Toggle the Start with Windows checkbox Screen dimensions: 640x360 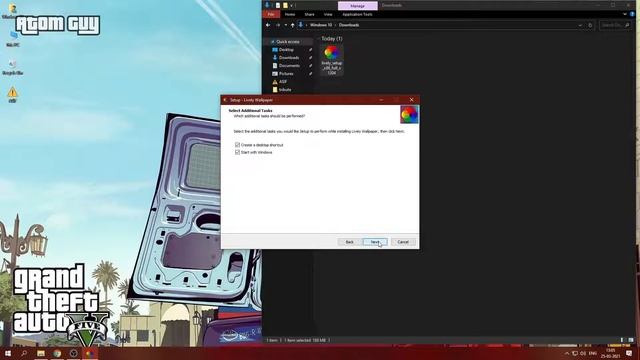[x=237, y=152]
